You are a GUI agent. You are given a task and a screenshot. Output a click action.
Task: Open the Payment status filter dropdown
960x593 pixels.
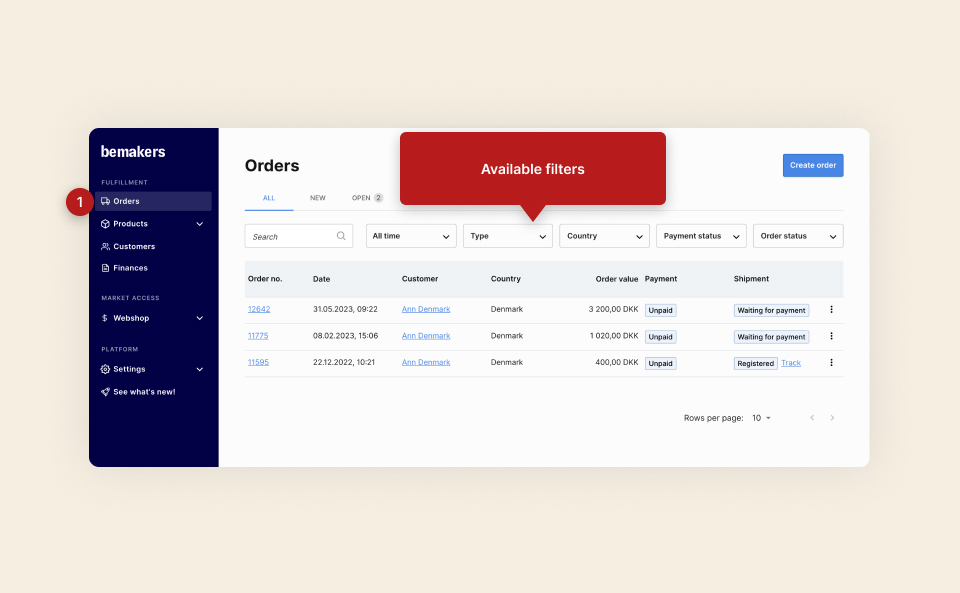click(x=701, y=236)
